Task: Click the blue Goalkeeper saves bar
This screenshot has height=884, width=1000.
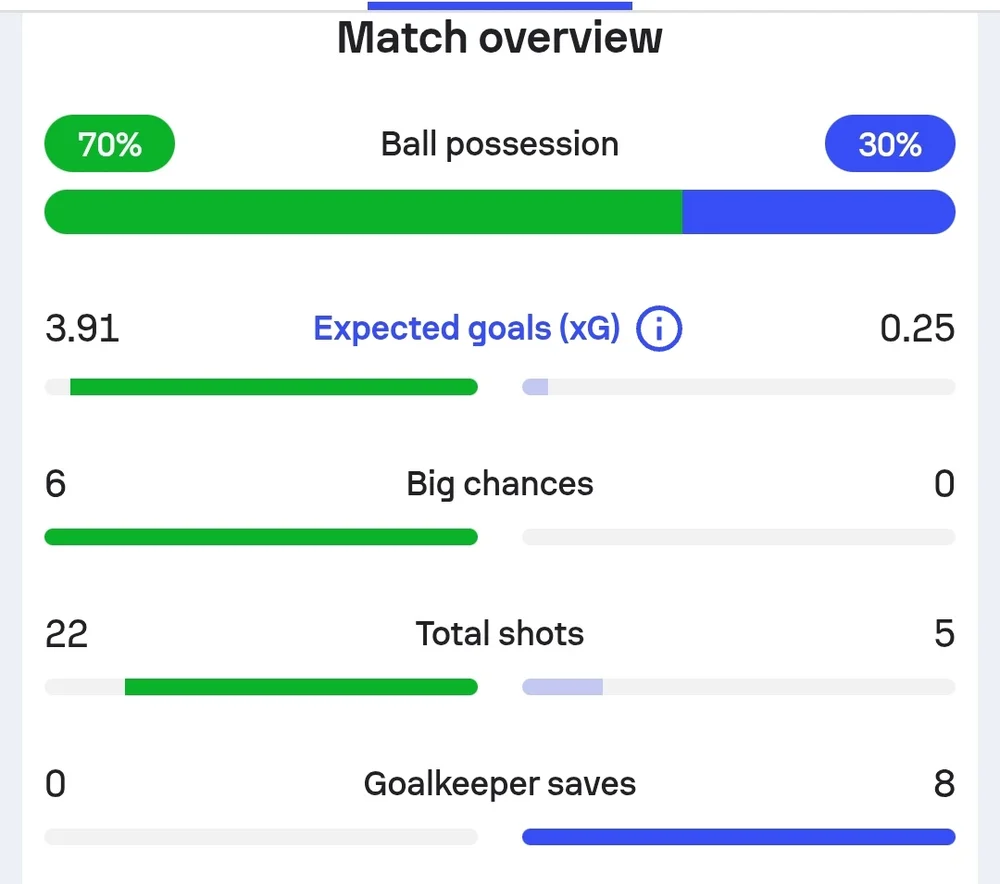Action: tap(739, 836)
